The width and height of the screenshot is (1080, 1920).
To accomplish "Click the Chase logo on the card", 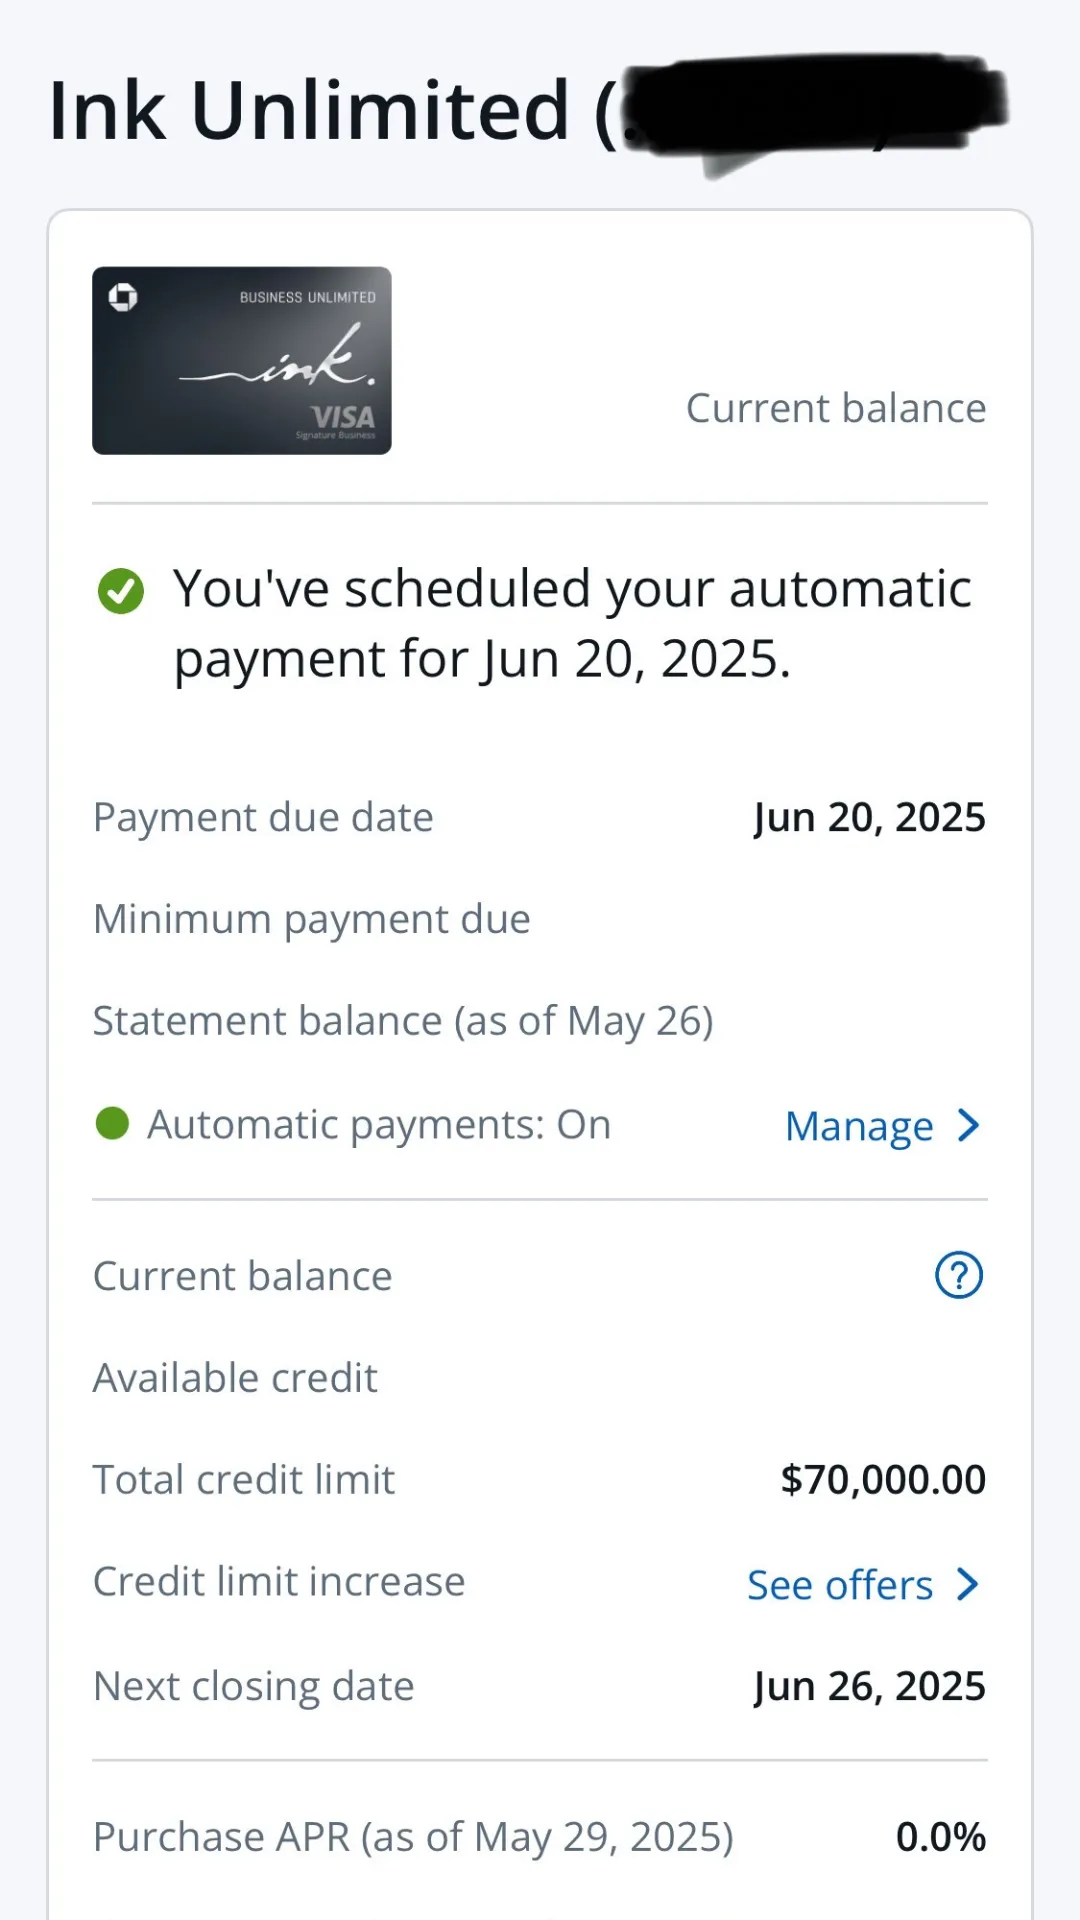I will (123, 297).
